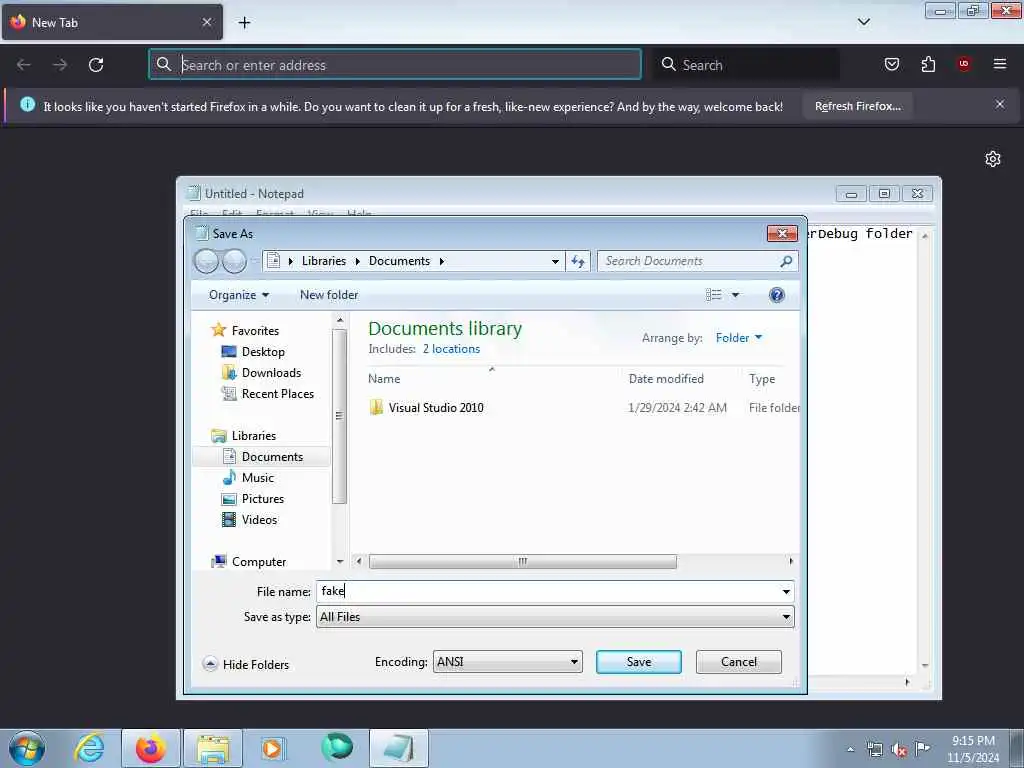This screenshot has width=1024, height=768.
Task: Dismiss the Refresh Firefox notification bar
Action: 1000,104
